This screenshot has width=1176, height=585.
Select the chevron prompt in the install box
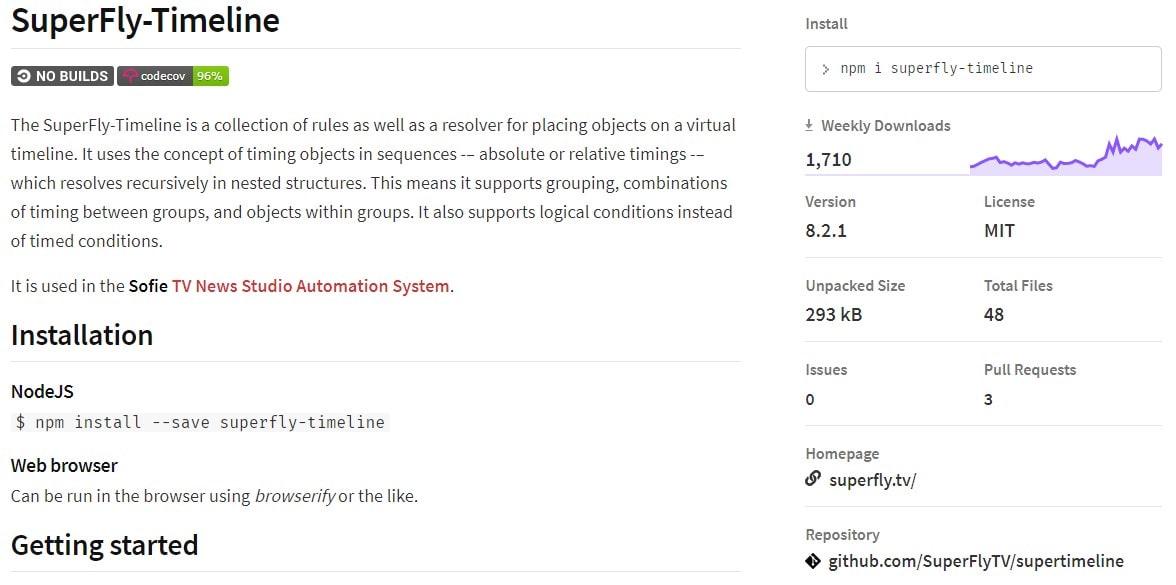(x=824, y=68)
